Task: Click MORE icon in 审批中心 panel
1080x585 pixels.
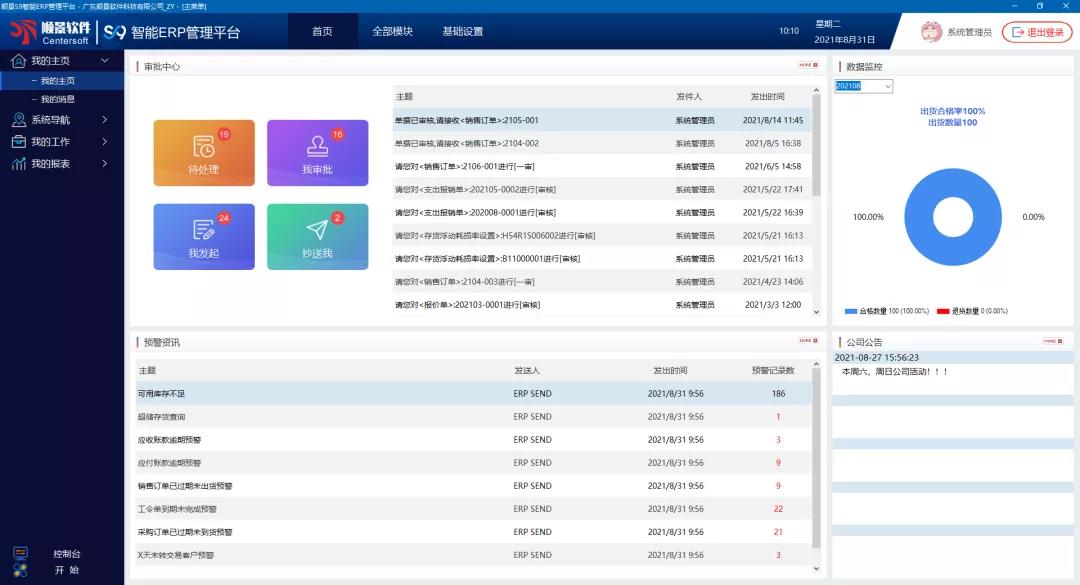Action: (x=807, y=65)
